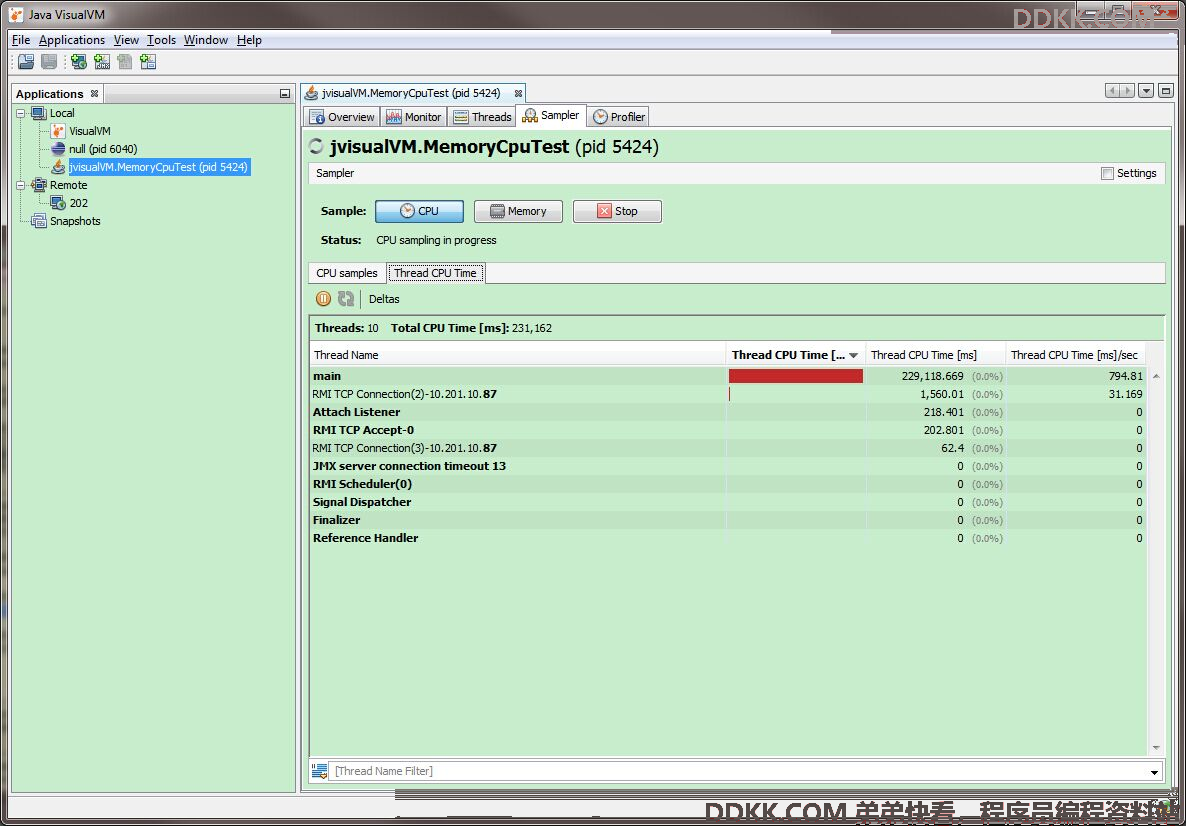1186x826 pixels.
Task: Collapse the Local tree node
Action: [21, 113]
